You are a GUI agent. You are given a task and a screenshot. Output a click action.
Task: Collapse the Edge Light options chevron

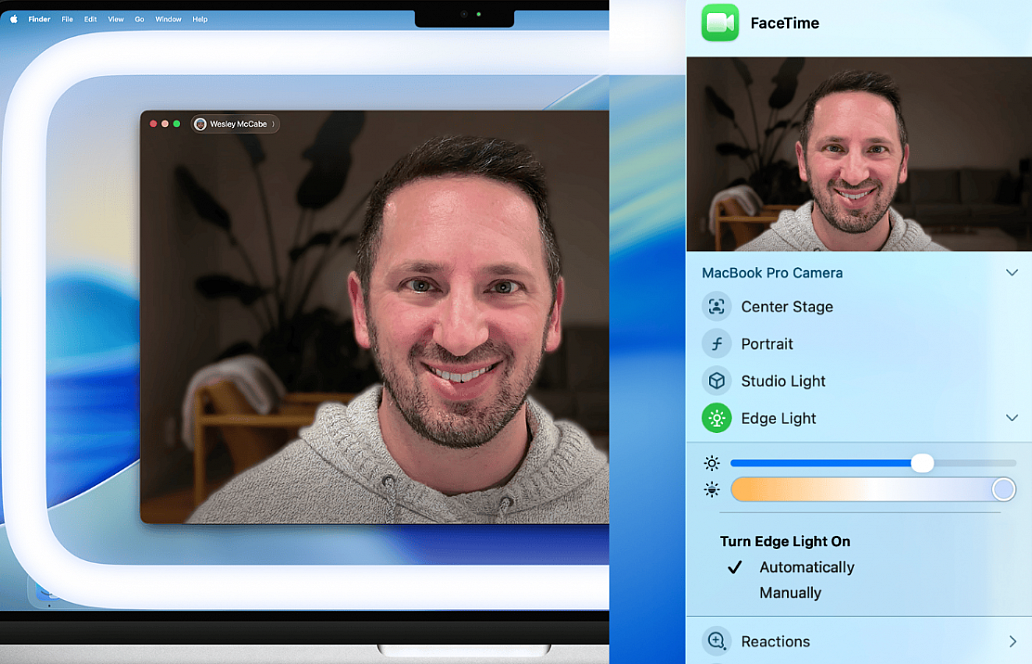(1011, 418)
